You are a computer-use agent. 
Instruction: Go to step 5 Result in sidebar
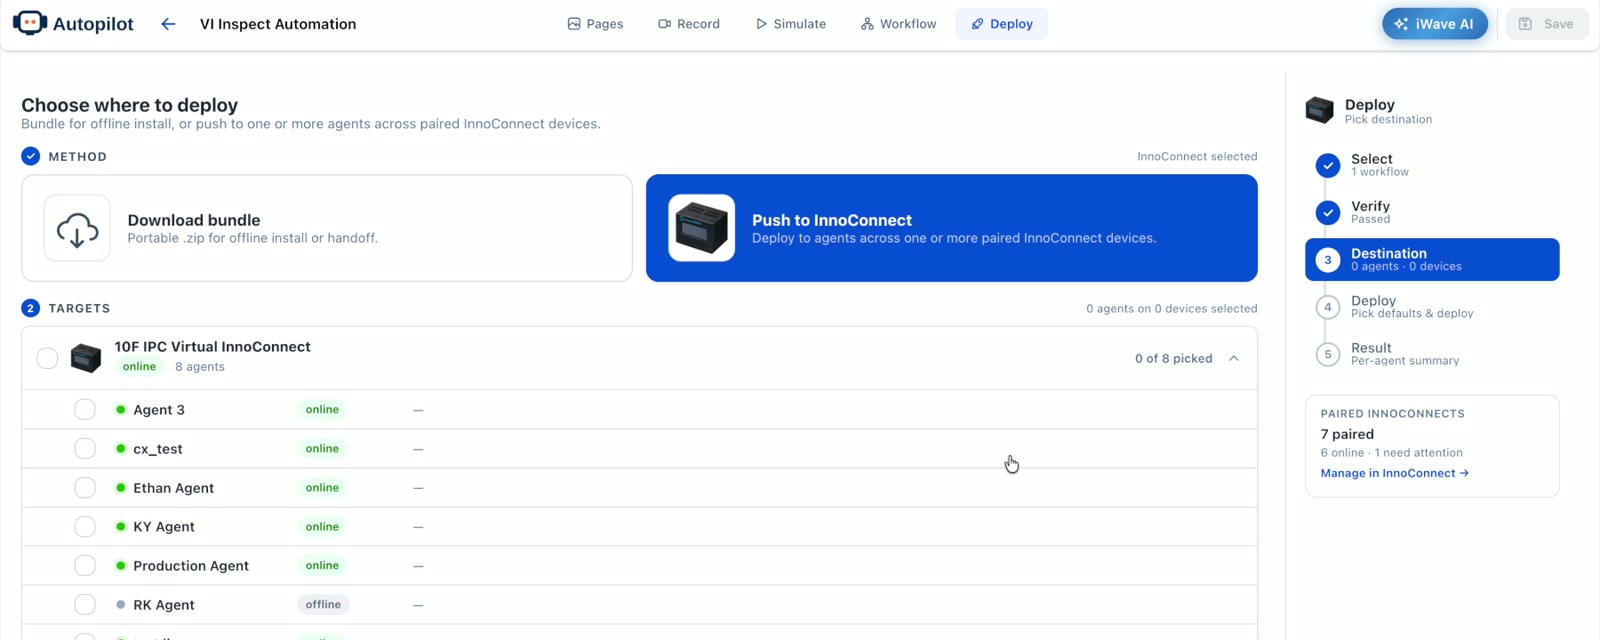click(1431, 353)
